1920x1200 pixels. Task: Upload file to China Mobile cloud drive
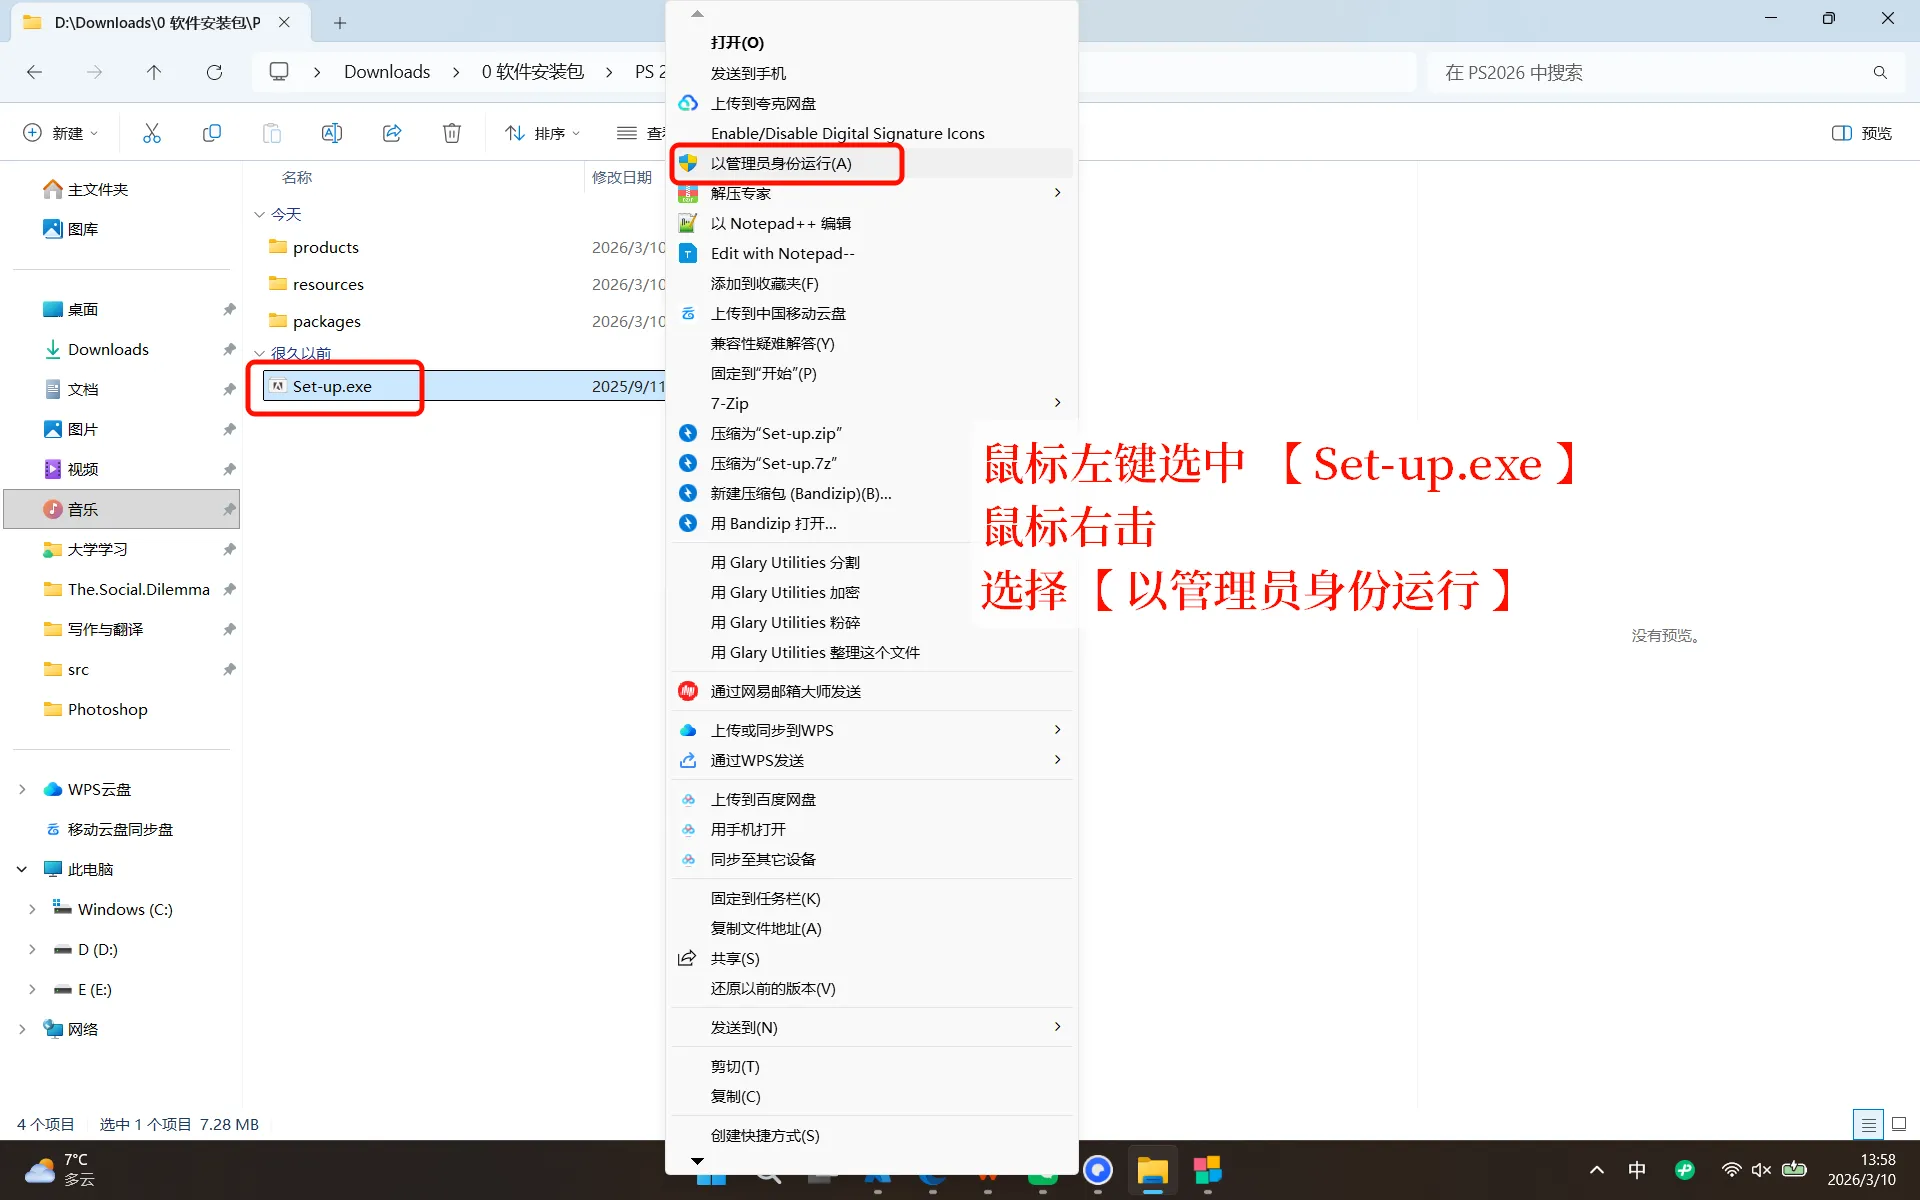point(779,313)
